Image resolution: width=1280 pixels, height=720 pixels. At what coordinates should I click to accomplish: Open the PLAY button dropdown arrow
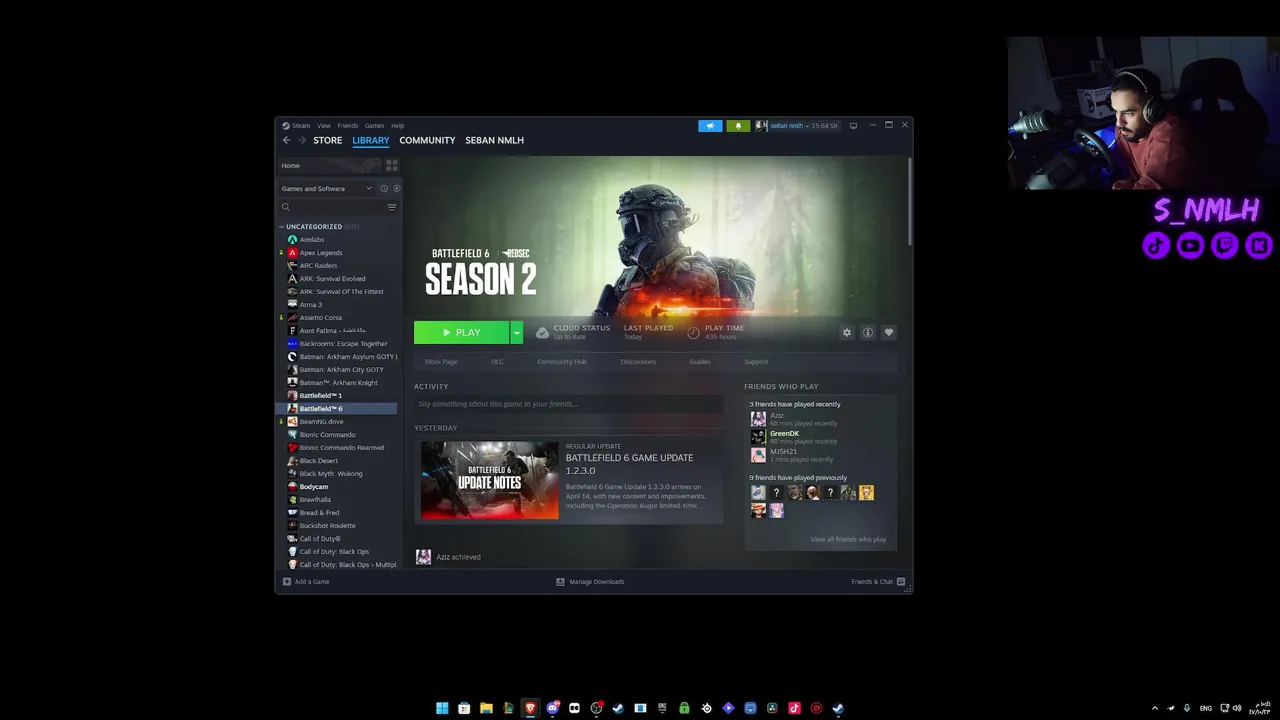pos(517,332)
